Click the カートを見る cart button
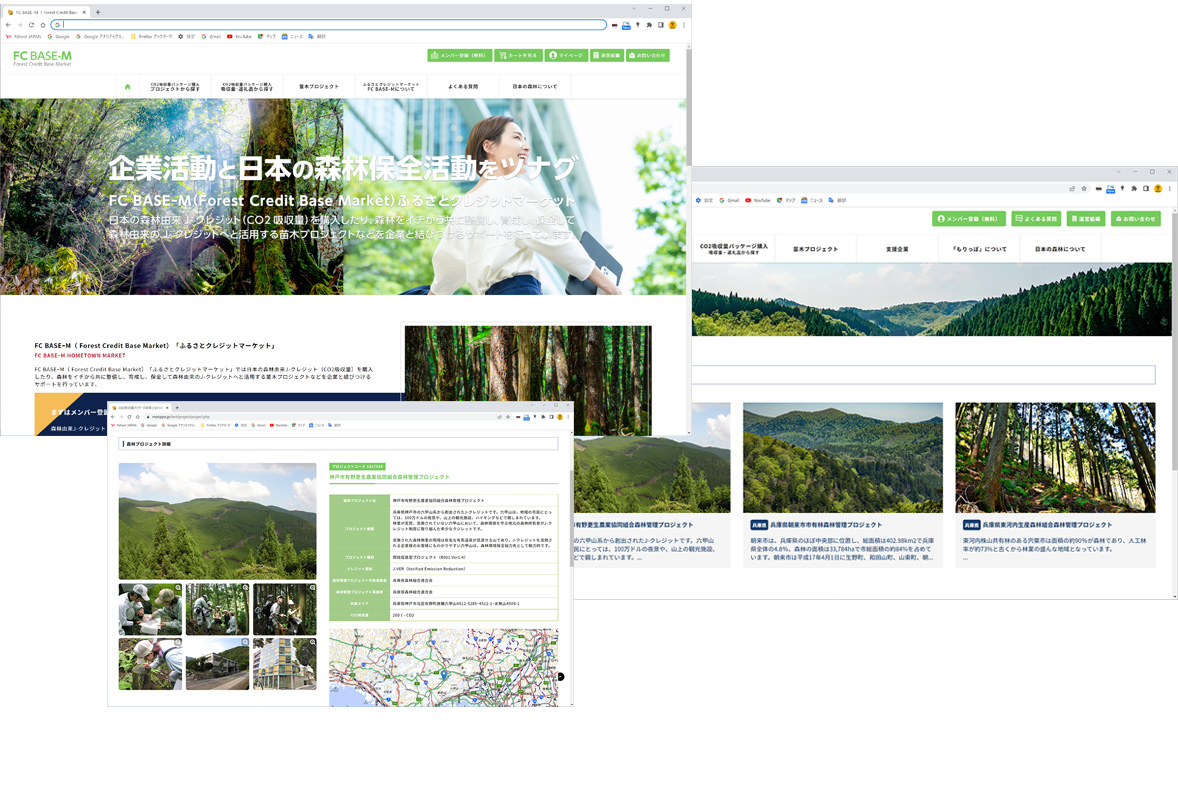The image size is (1178, 801). [518, 56]
